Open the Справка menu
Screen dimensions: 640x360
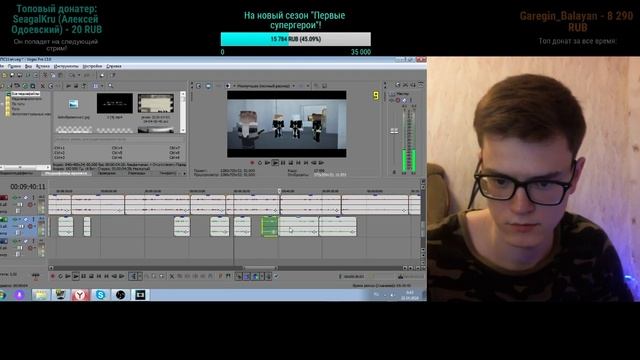(114, 66)
